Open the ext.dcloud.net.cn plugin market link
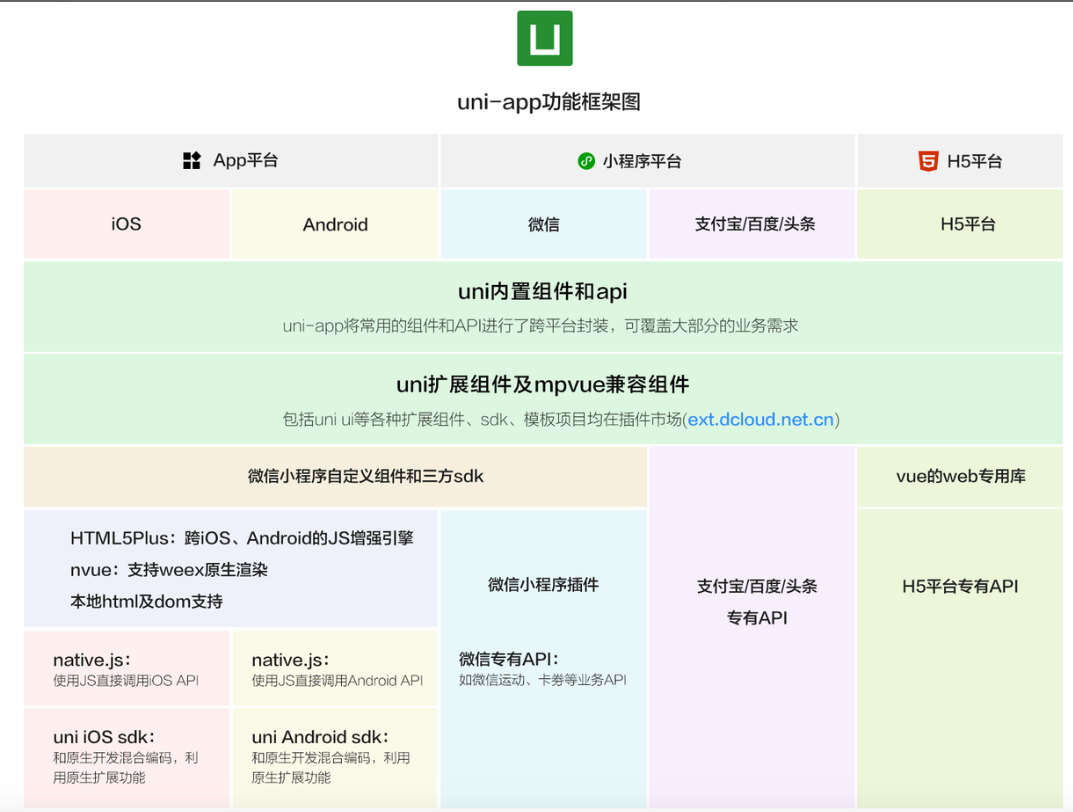 760,419
